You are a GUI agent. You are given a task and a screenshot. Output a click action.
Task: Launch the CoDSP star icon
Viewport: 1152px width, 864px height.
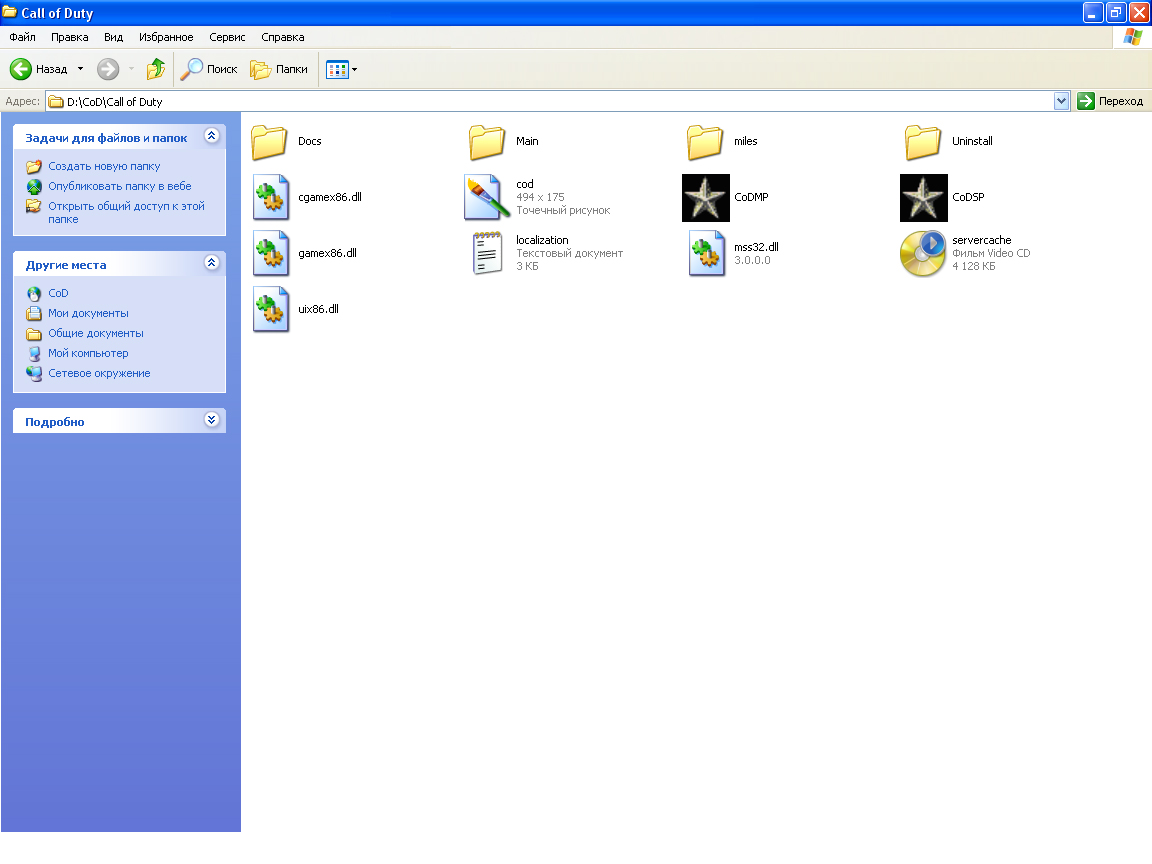(924, 198)
